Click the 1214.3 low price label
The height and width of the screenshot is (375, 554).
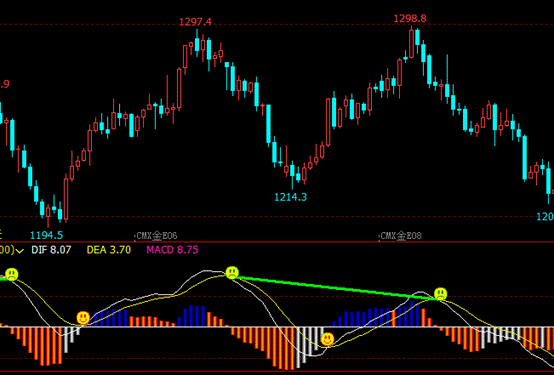[291, 197]
